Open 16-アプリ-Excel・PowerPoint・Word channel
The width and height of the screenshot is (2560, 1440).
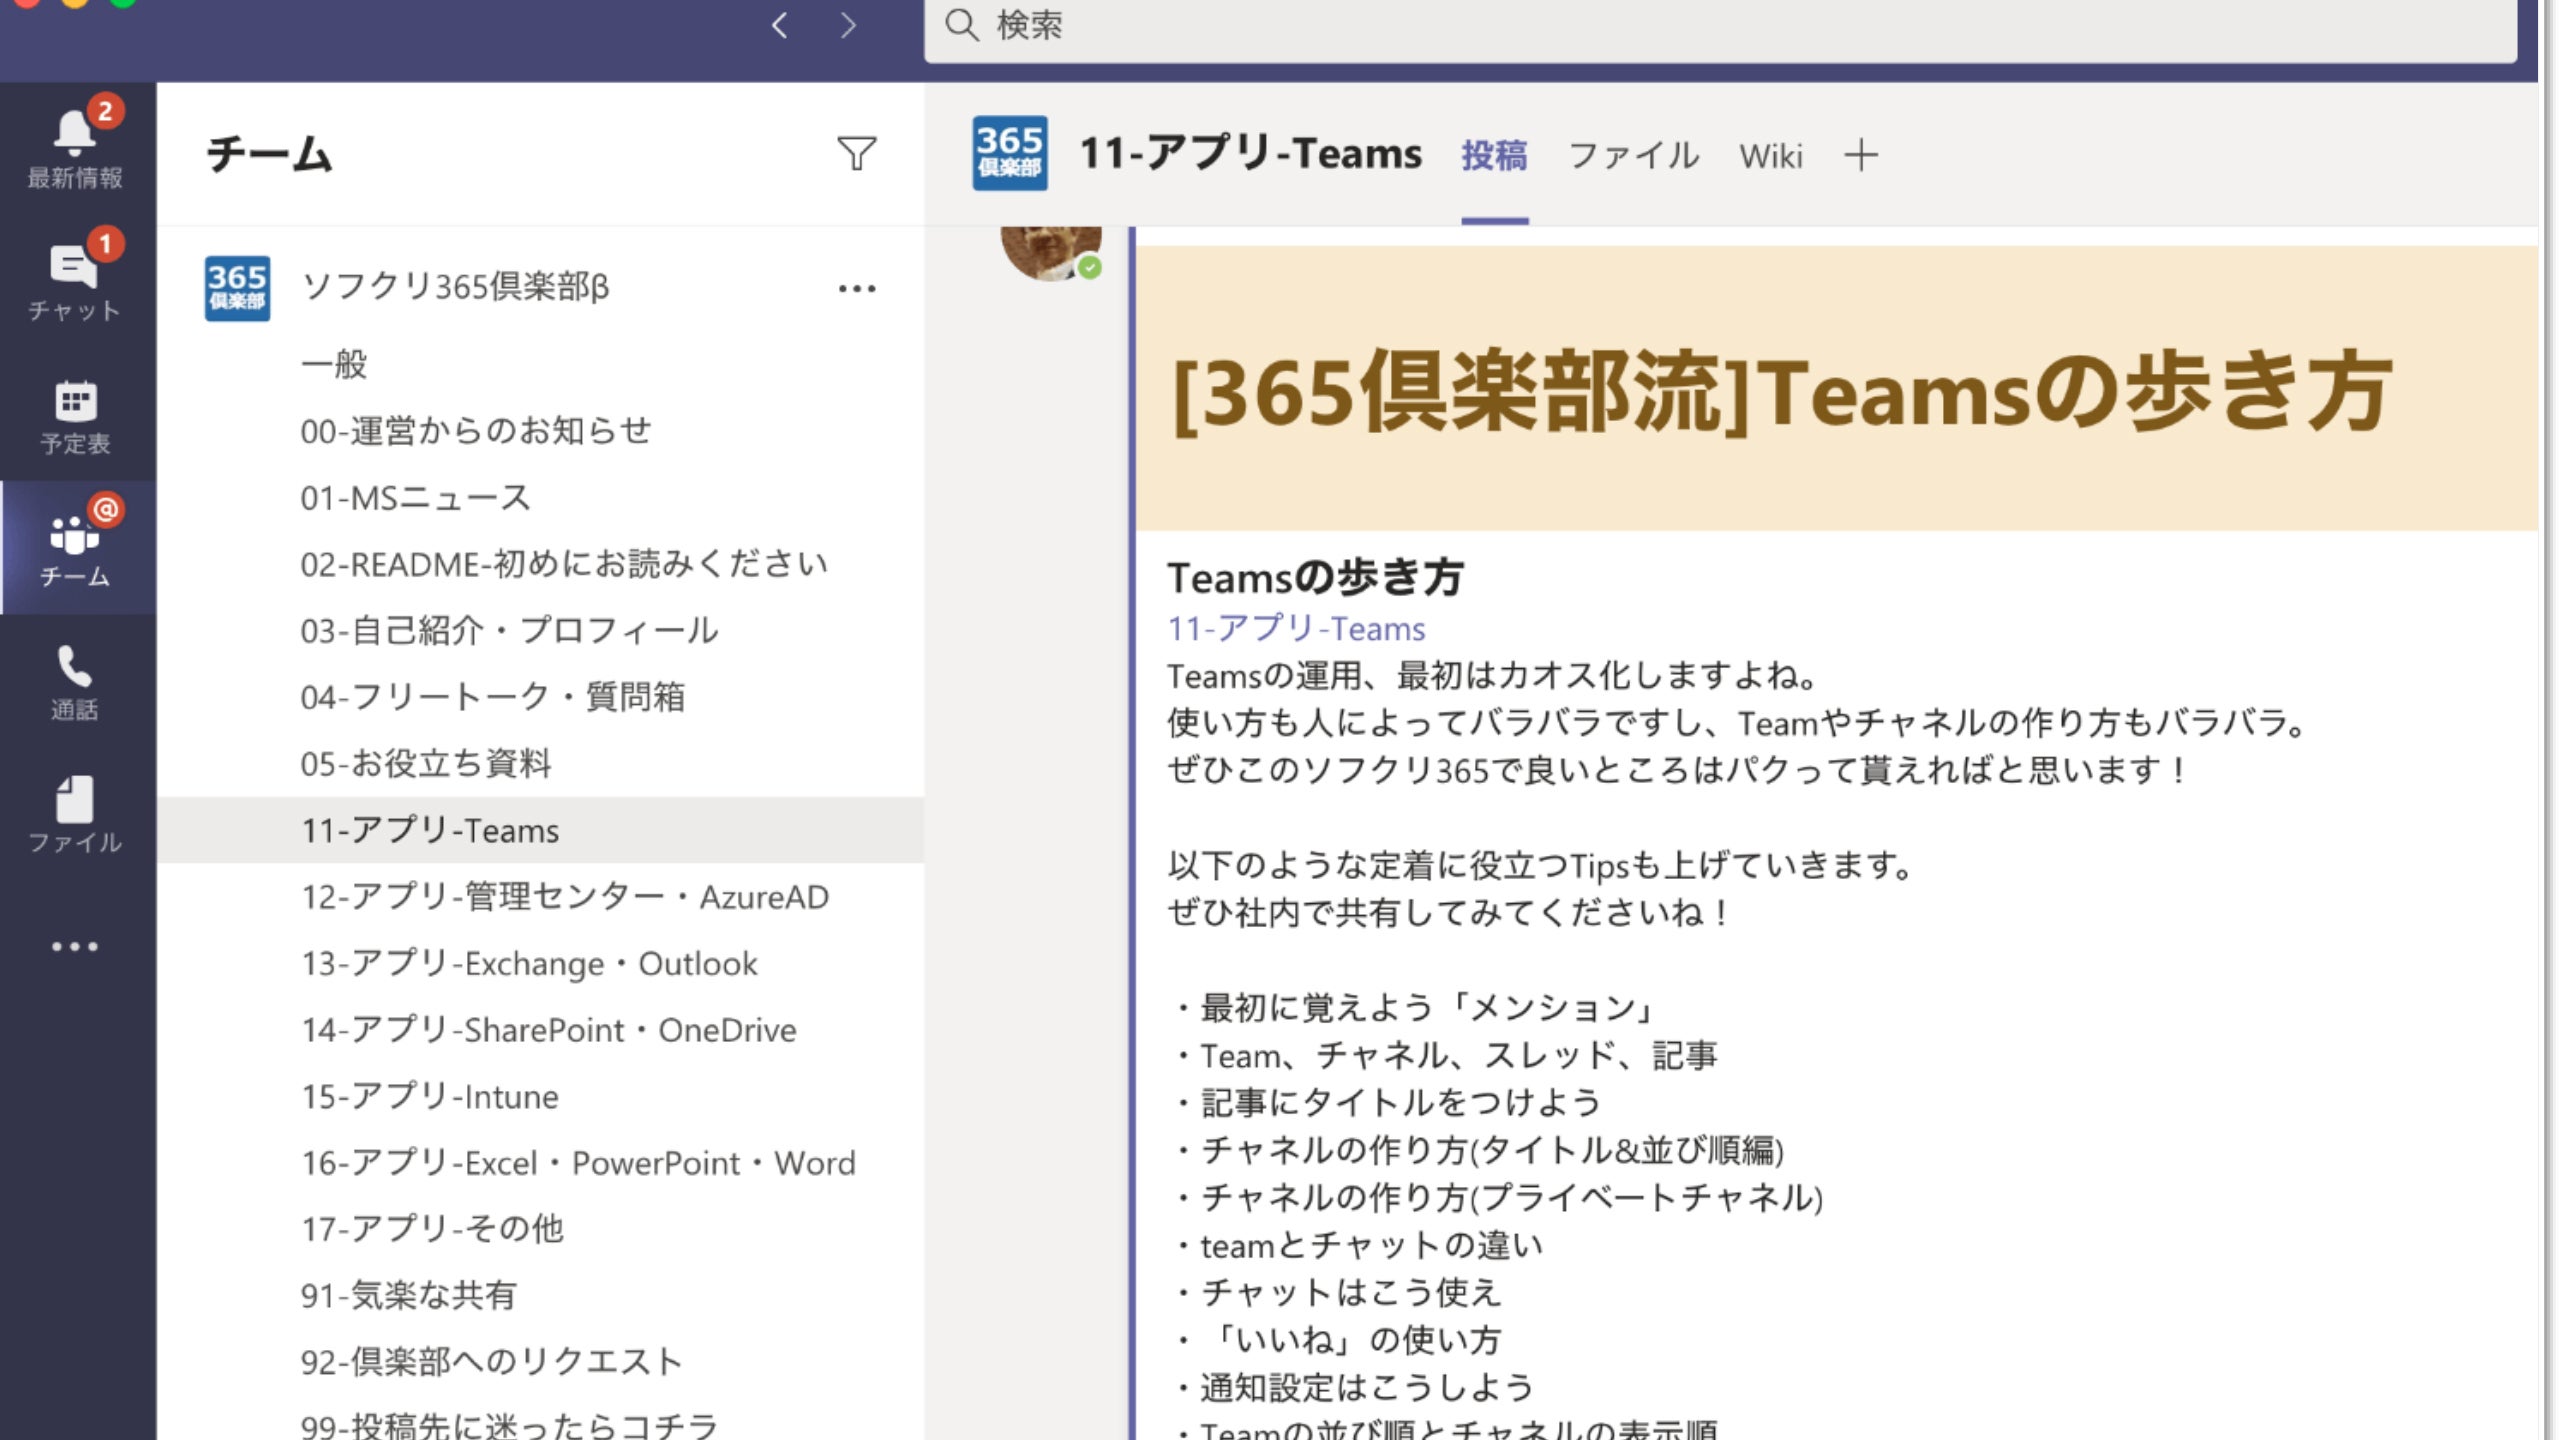[578, 1163]
